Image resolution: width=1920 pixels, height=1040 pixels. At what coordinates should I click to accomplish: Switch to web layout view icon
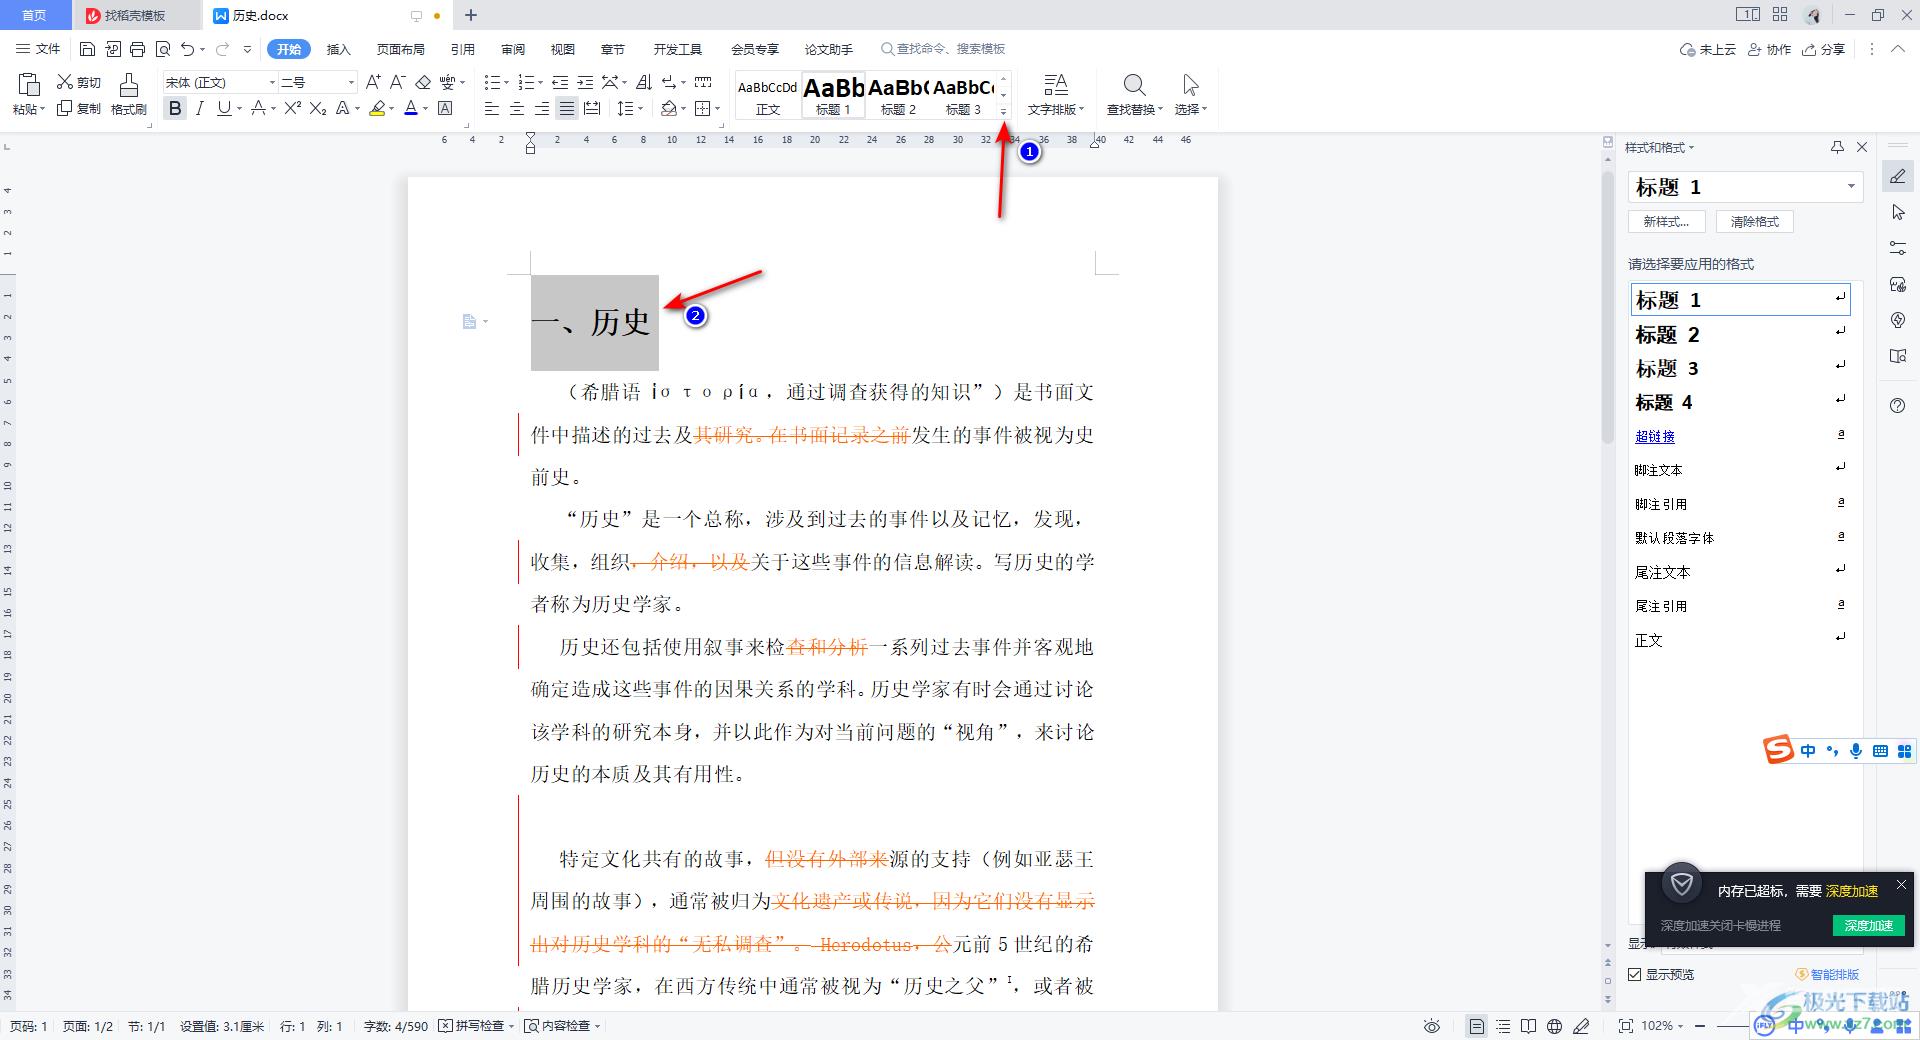tap(1554, 1026)
